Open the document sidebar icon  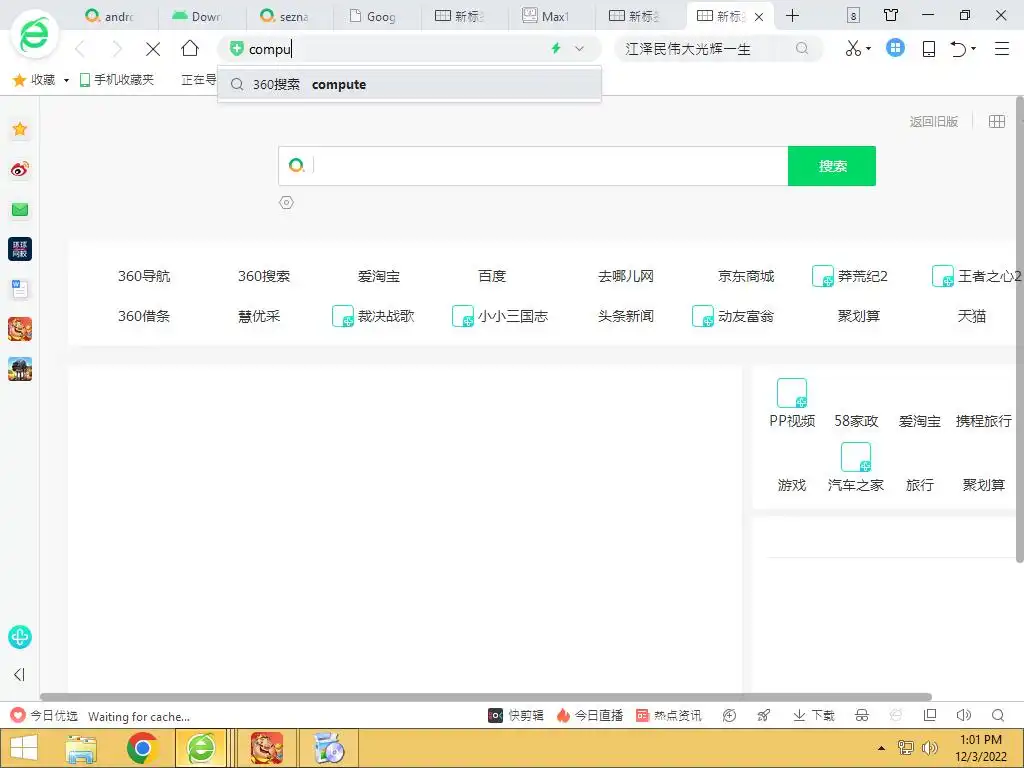tap(20, 289)
